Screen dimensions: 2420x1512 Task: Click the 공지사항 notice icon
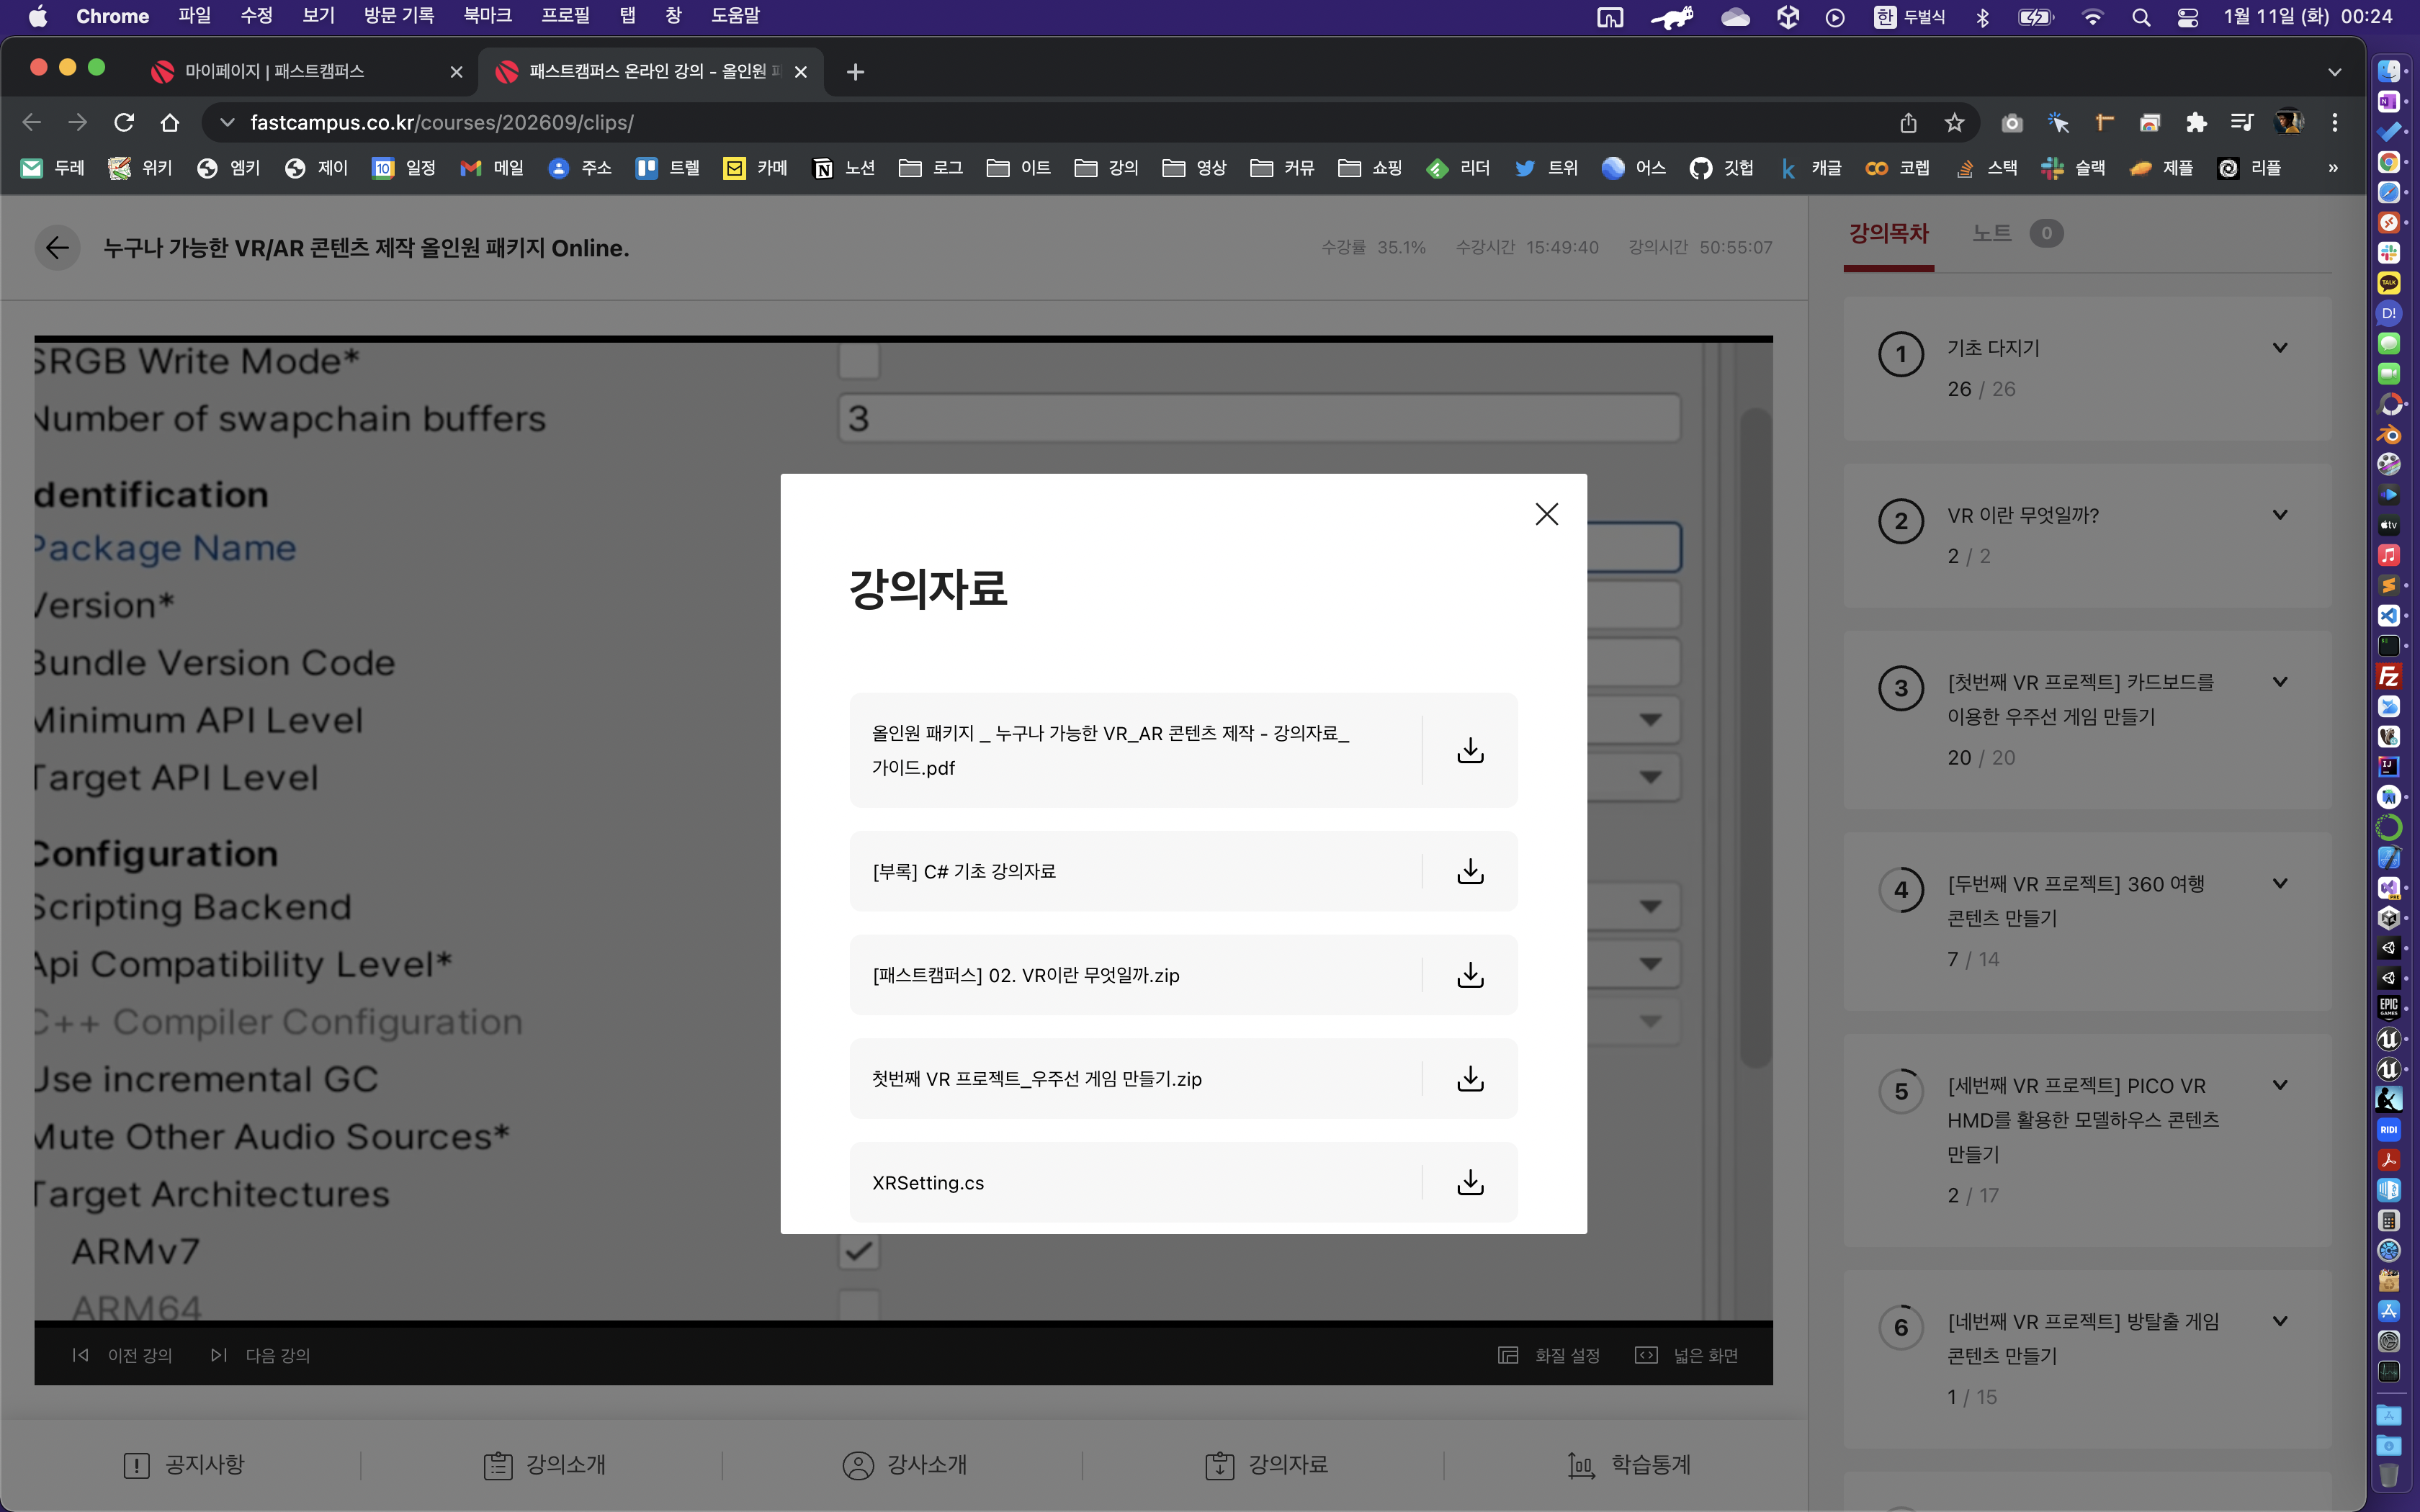[x=136, y=1465]
